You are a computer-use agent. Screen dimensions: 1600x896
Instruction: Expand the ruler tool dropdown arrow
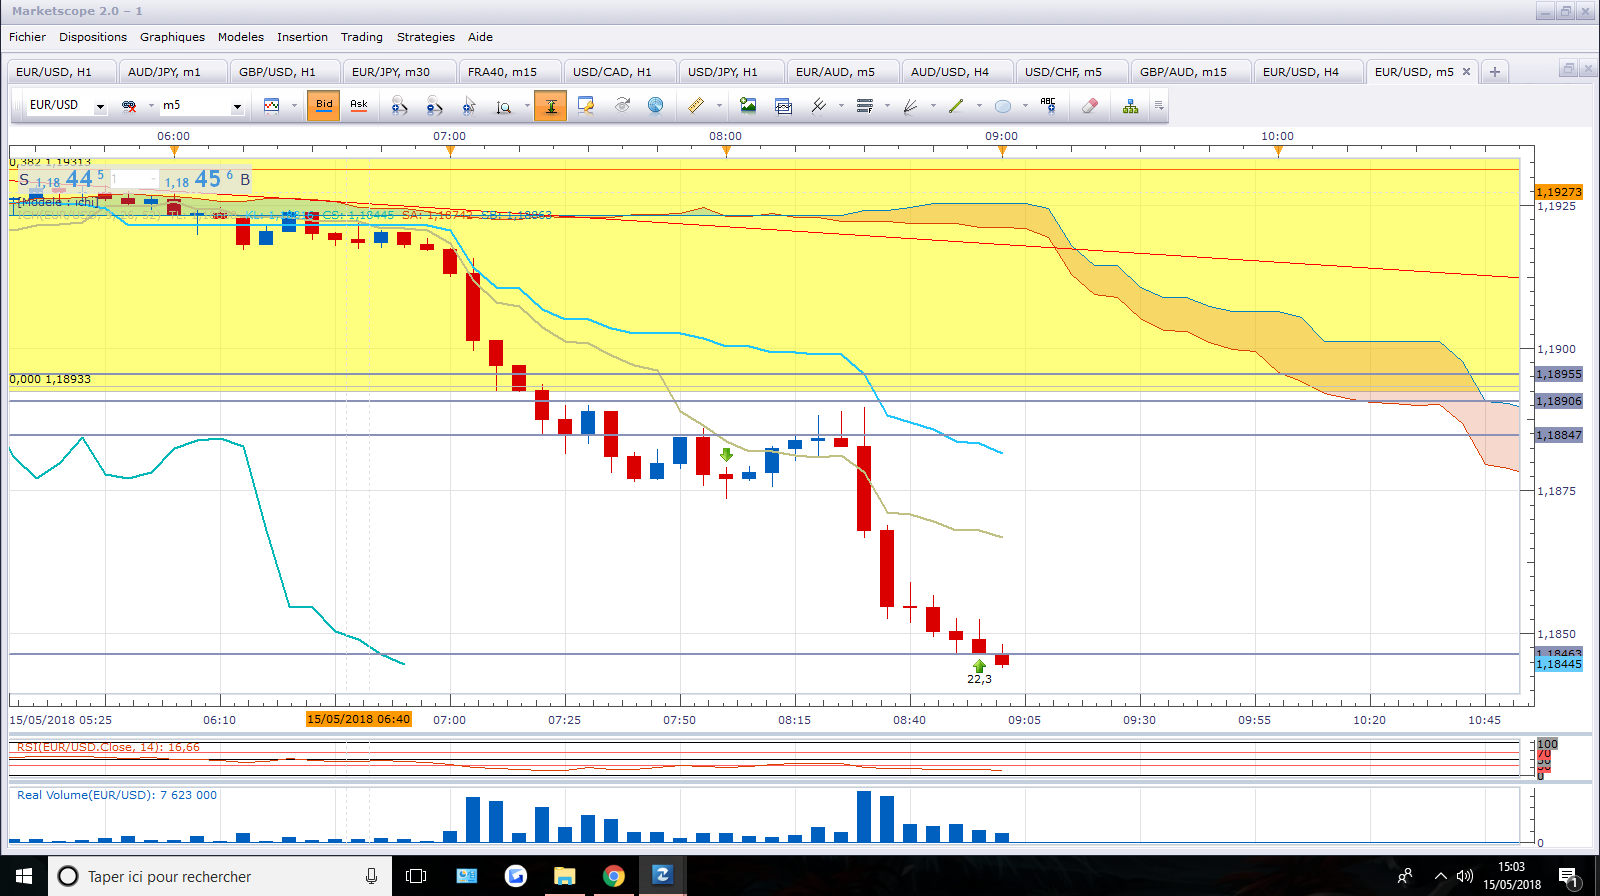point(719,105)
